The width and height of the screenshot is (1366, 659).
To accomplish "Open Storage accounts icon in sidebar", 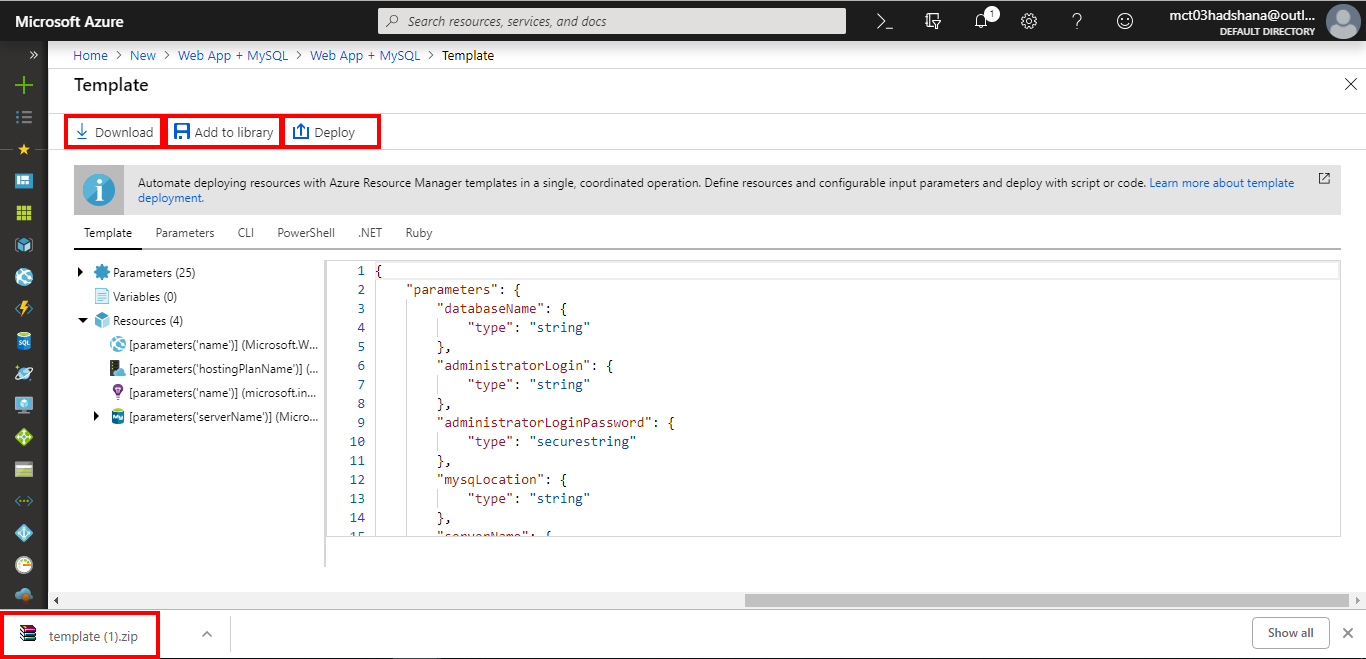I will 24,469.
